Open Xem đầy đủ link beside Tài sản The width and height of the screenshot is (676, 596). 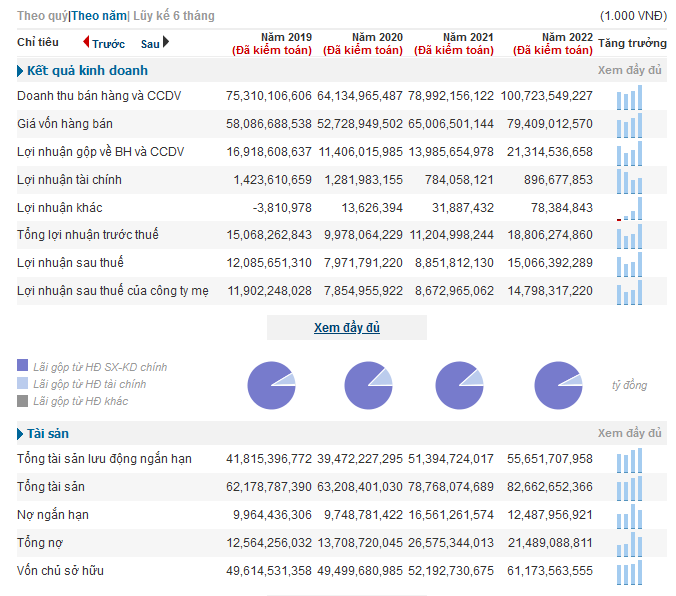pyautogui.click(x=629, y=433)
